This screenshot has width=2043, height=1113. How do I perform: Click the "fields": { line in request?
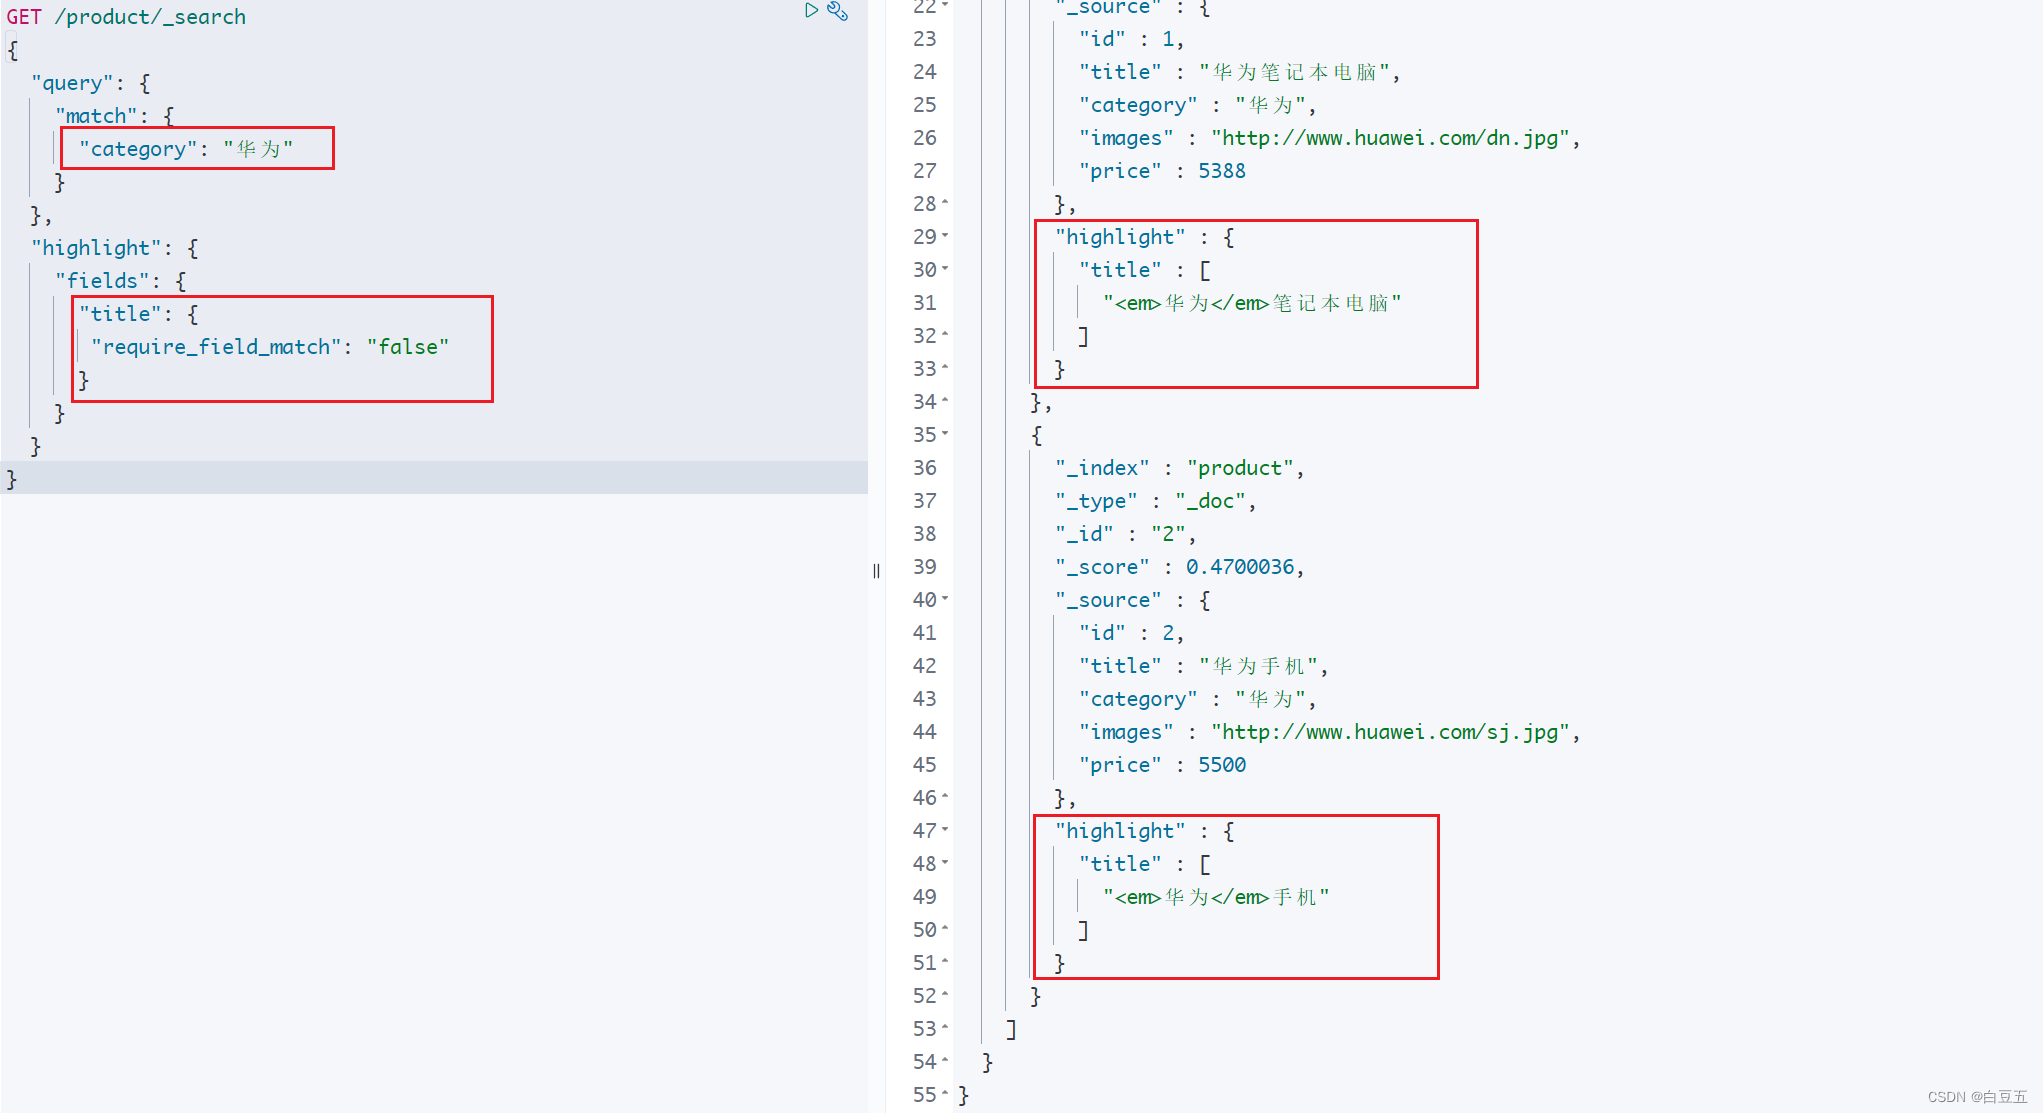121,281
